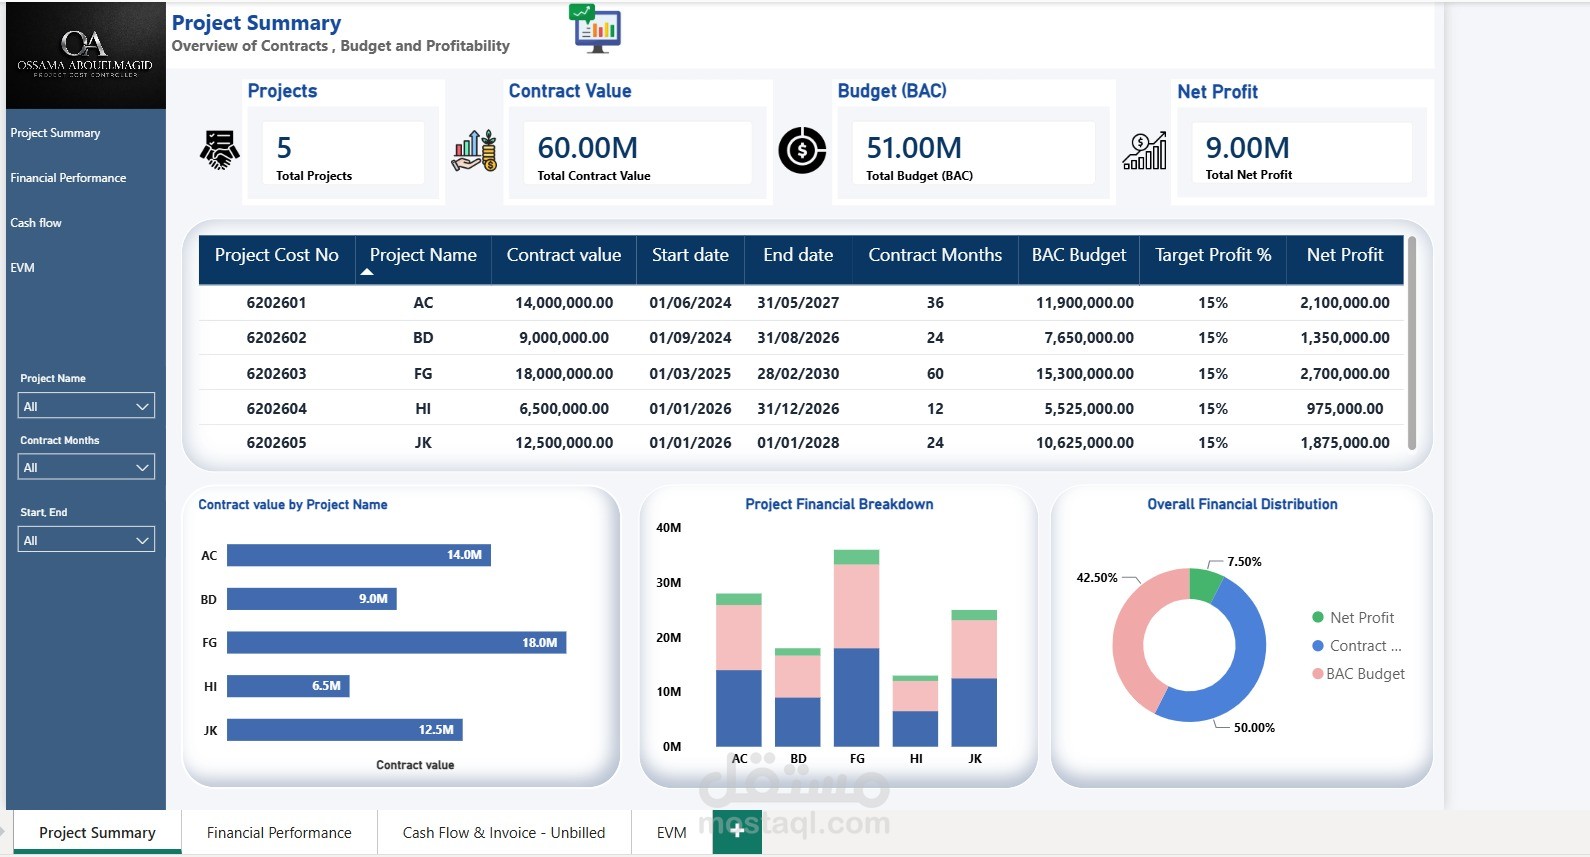Click the 5 Total Projects card

point(344,153)
